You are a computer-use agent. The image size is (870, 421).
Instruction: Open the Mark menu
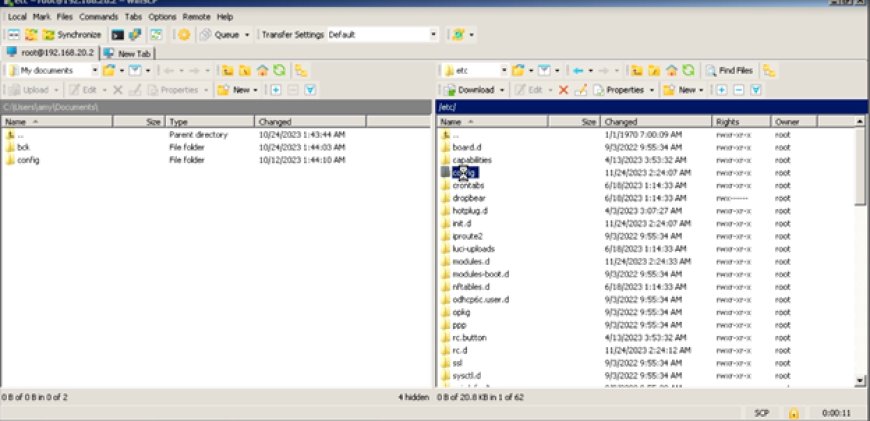[x=42, y=17]
